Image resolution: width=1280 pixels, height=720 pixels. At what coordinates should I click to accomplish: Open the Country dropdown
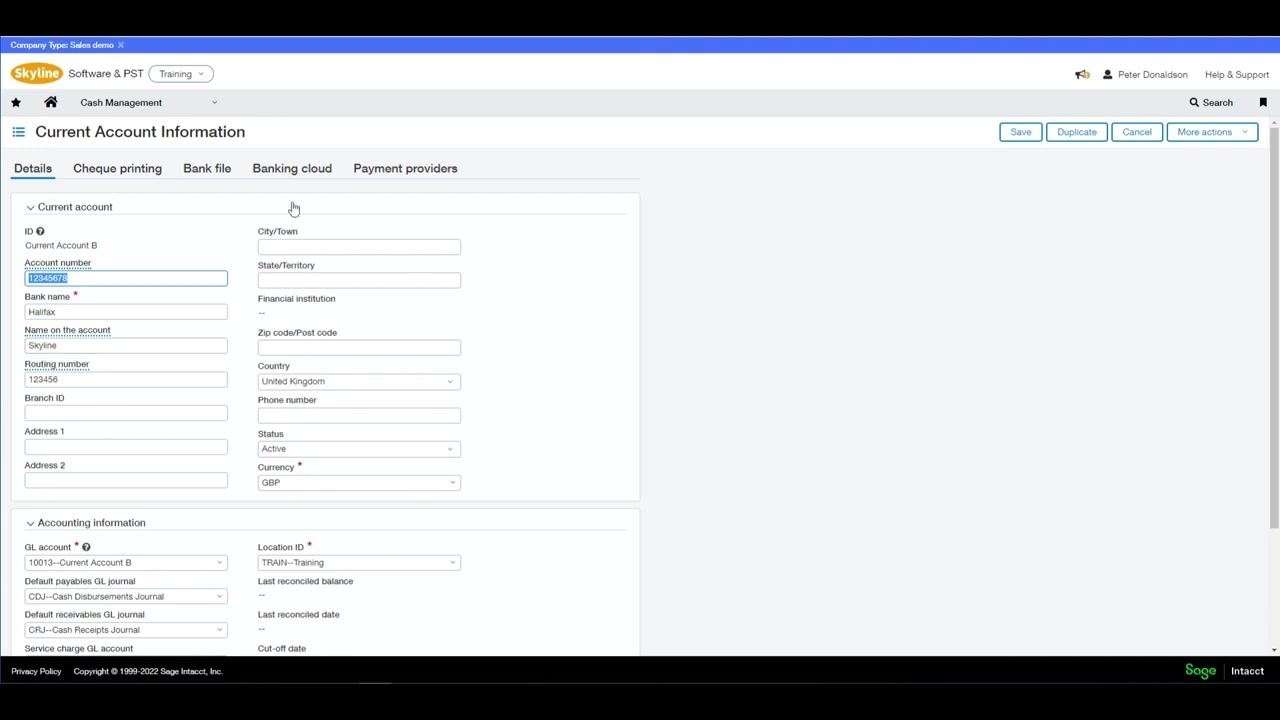pos(359,381)
